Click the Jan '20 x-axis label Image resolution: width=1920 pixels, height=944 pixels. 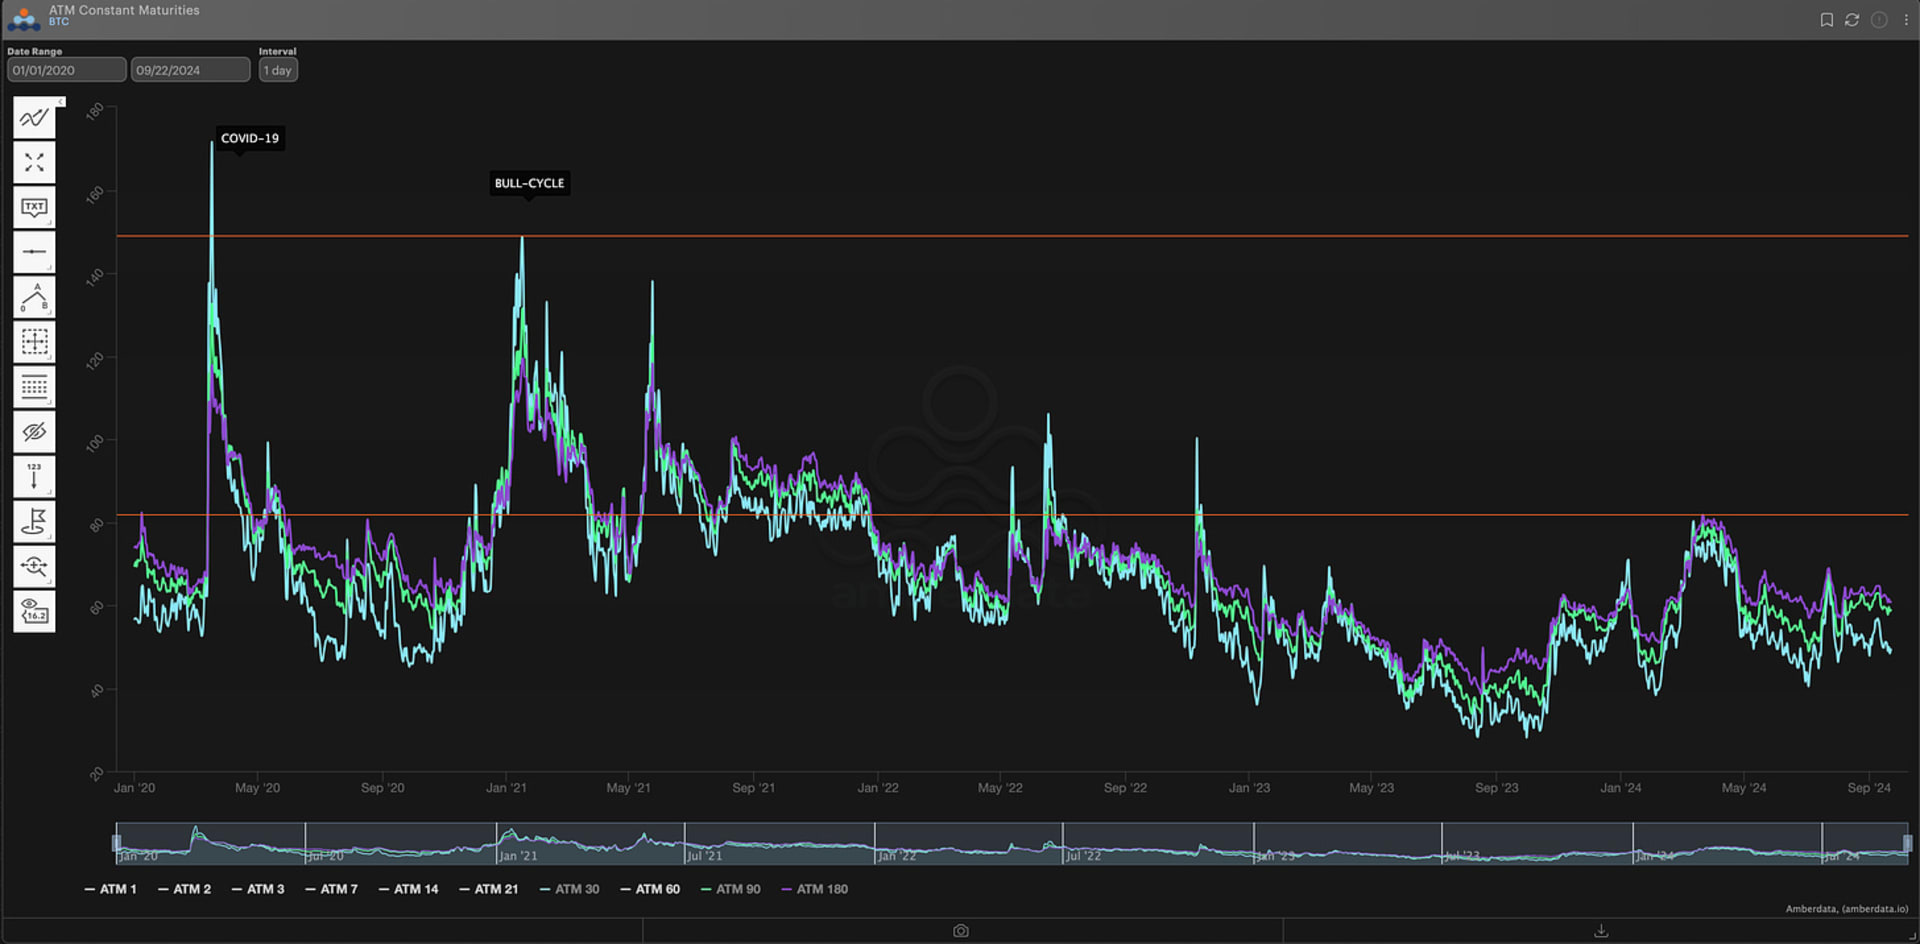click(x=134, y=788)
